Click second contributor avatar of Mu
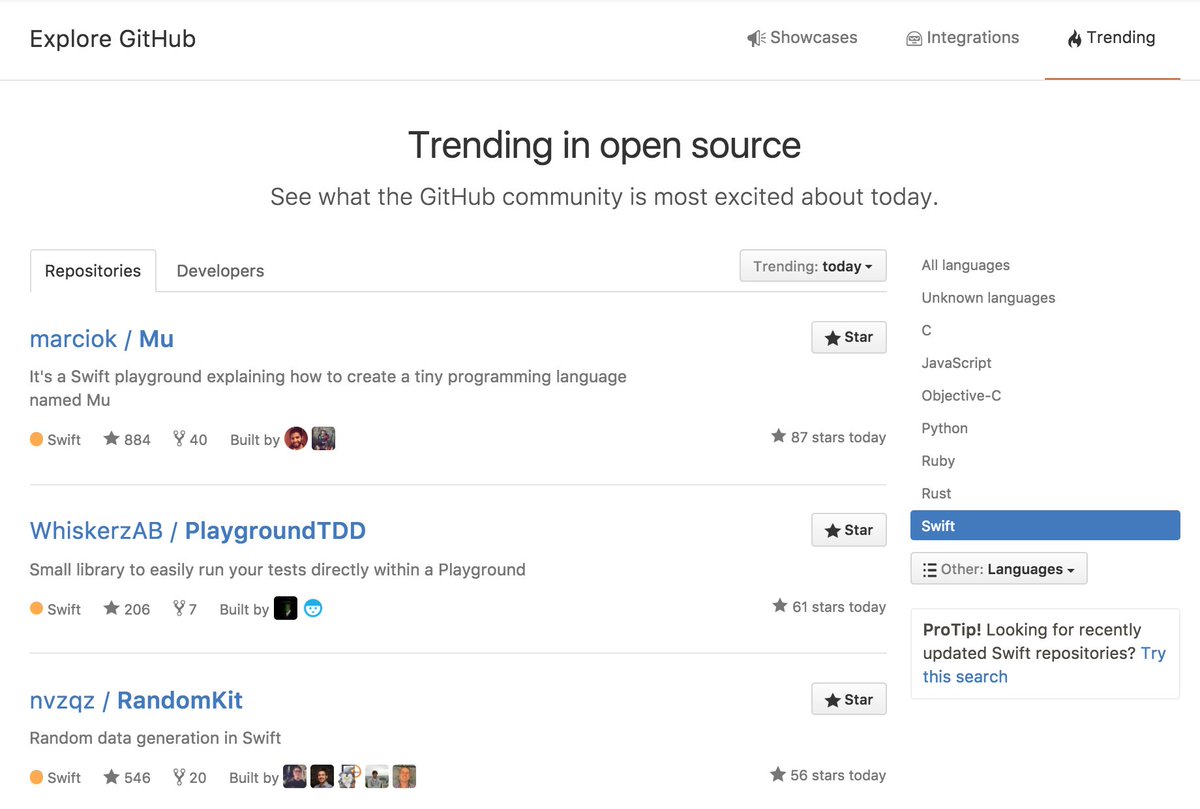This screenshot has height=809, width=1200. coord(323,439)
